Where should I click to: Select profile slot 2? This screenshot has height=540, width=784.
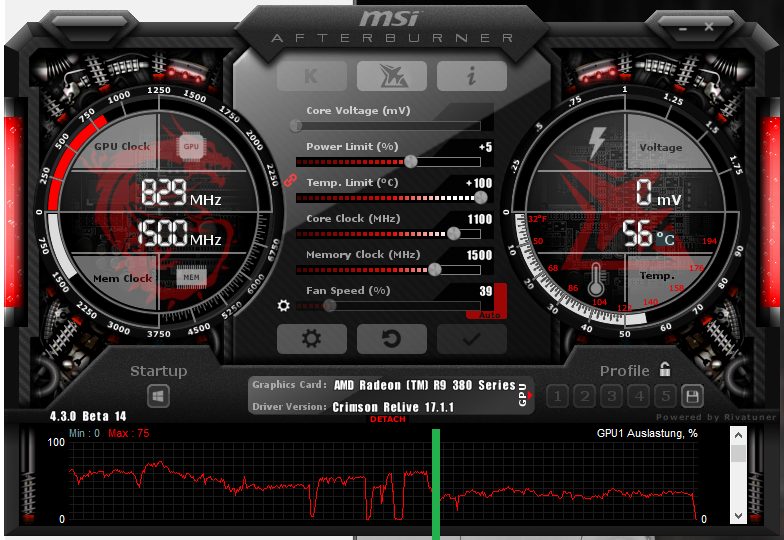(584, 396)
